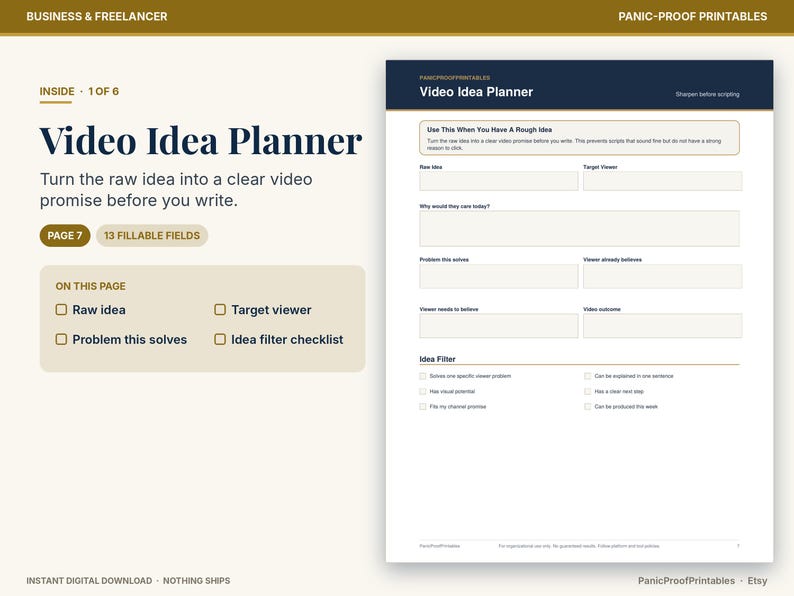Click the worksheet footer disclaimer text

(579, 546)
